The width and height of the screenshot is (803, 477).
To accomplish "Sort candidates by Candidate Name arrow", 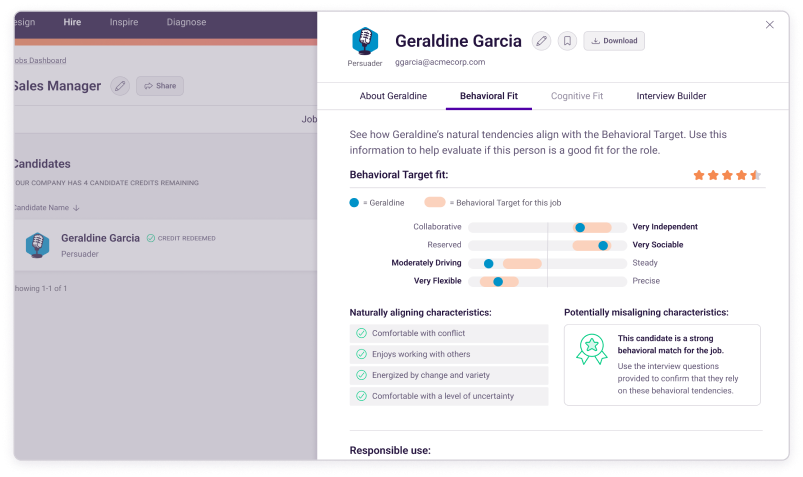I will (76, 208).
